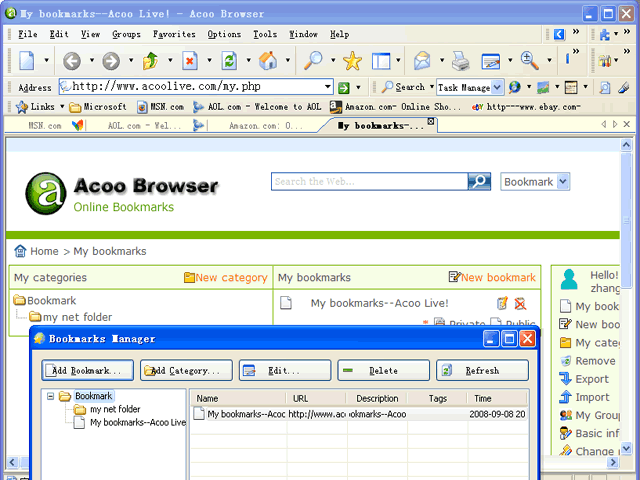This screenshot has width=640, height=480.
Task: Toggle the sidebar panel layout icon
Action: pyautogui.click(x=381, y=61)
